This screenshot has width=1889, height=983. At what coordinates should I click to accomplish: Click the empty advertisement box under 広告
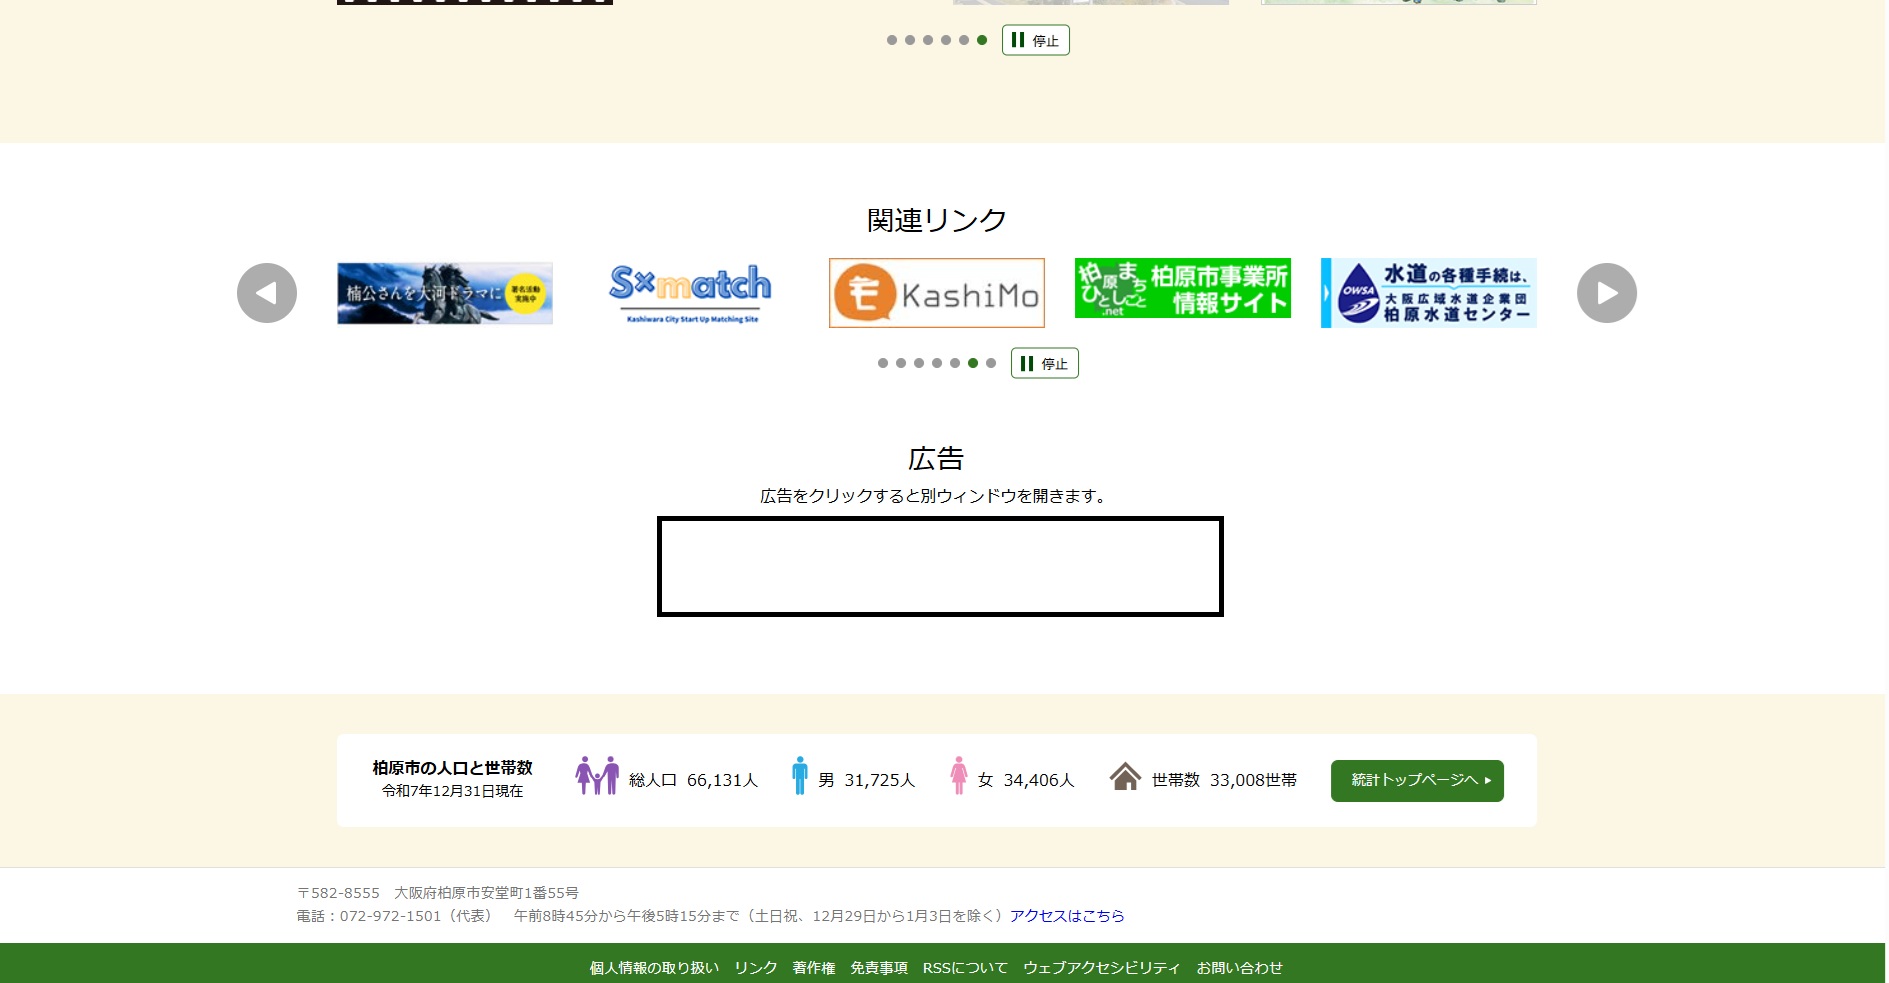(940, 566)
